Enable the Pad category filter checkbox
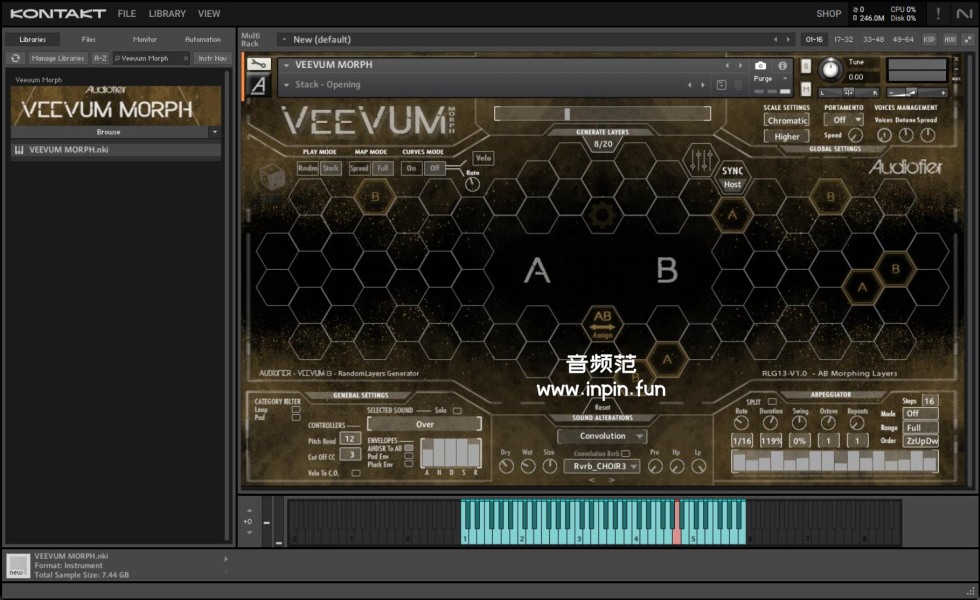This screenshot has width=980, height=600. point(296,418)
